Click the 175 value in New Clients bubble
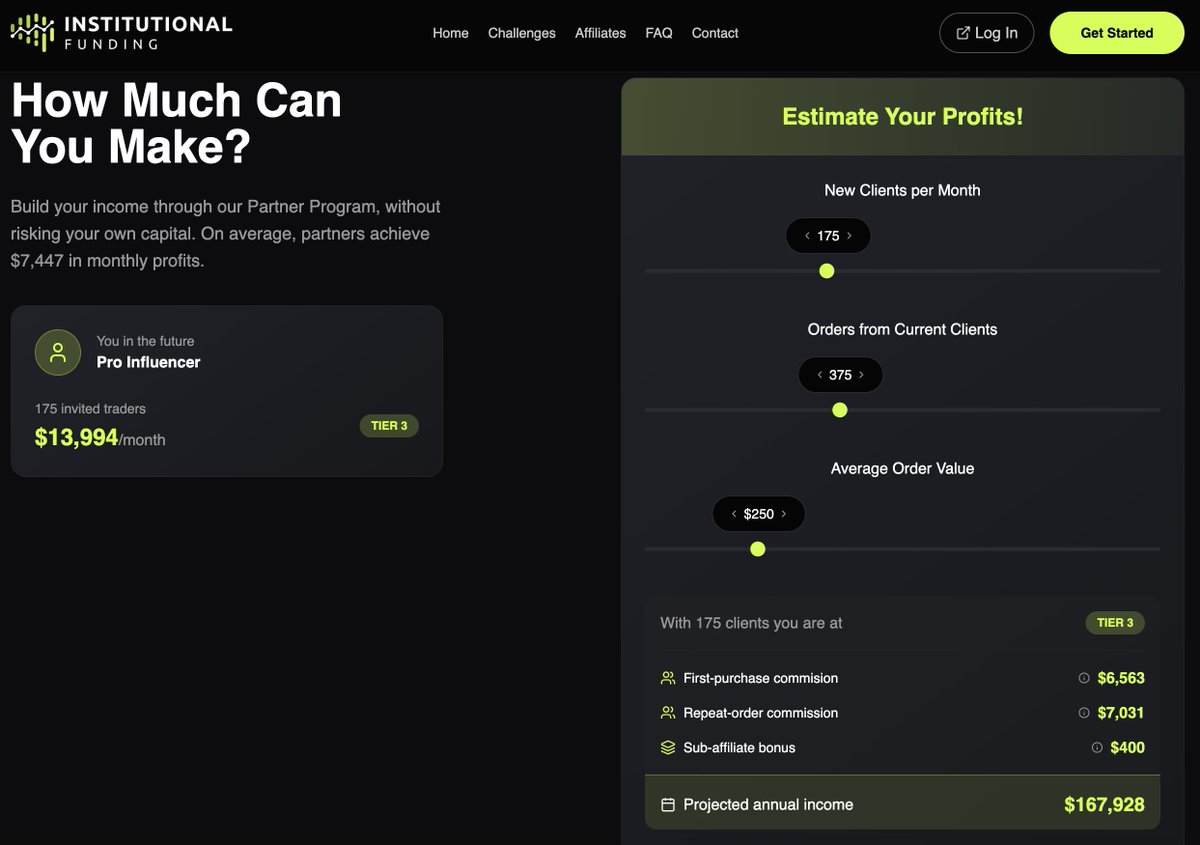This screenshot has height=845, width=1200. (x=828, y=236)
